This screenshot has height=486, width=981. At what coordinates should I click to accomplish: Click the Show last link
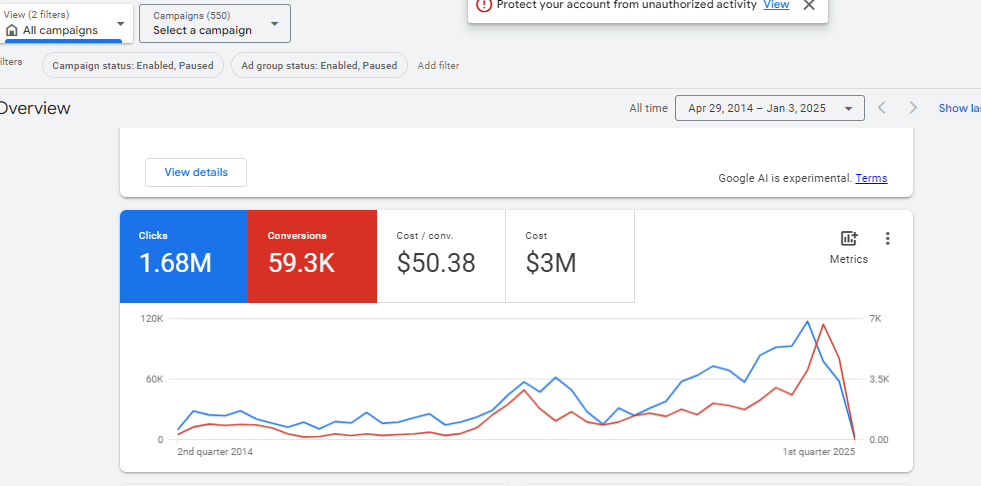960,108
